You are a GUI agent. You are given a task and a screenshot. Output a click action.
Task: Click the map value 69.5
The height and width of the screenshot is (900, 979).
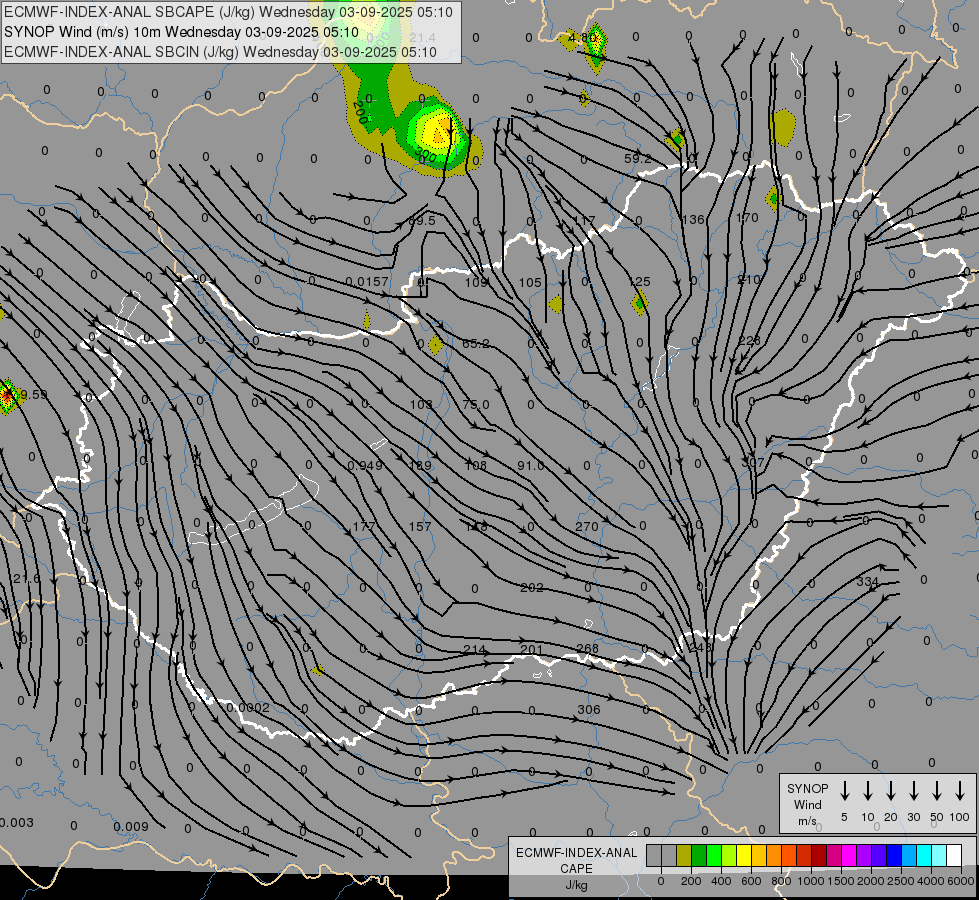[422, 220]
